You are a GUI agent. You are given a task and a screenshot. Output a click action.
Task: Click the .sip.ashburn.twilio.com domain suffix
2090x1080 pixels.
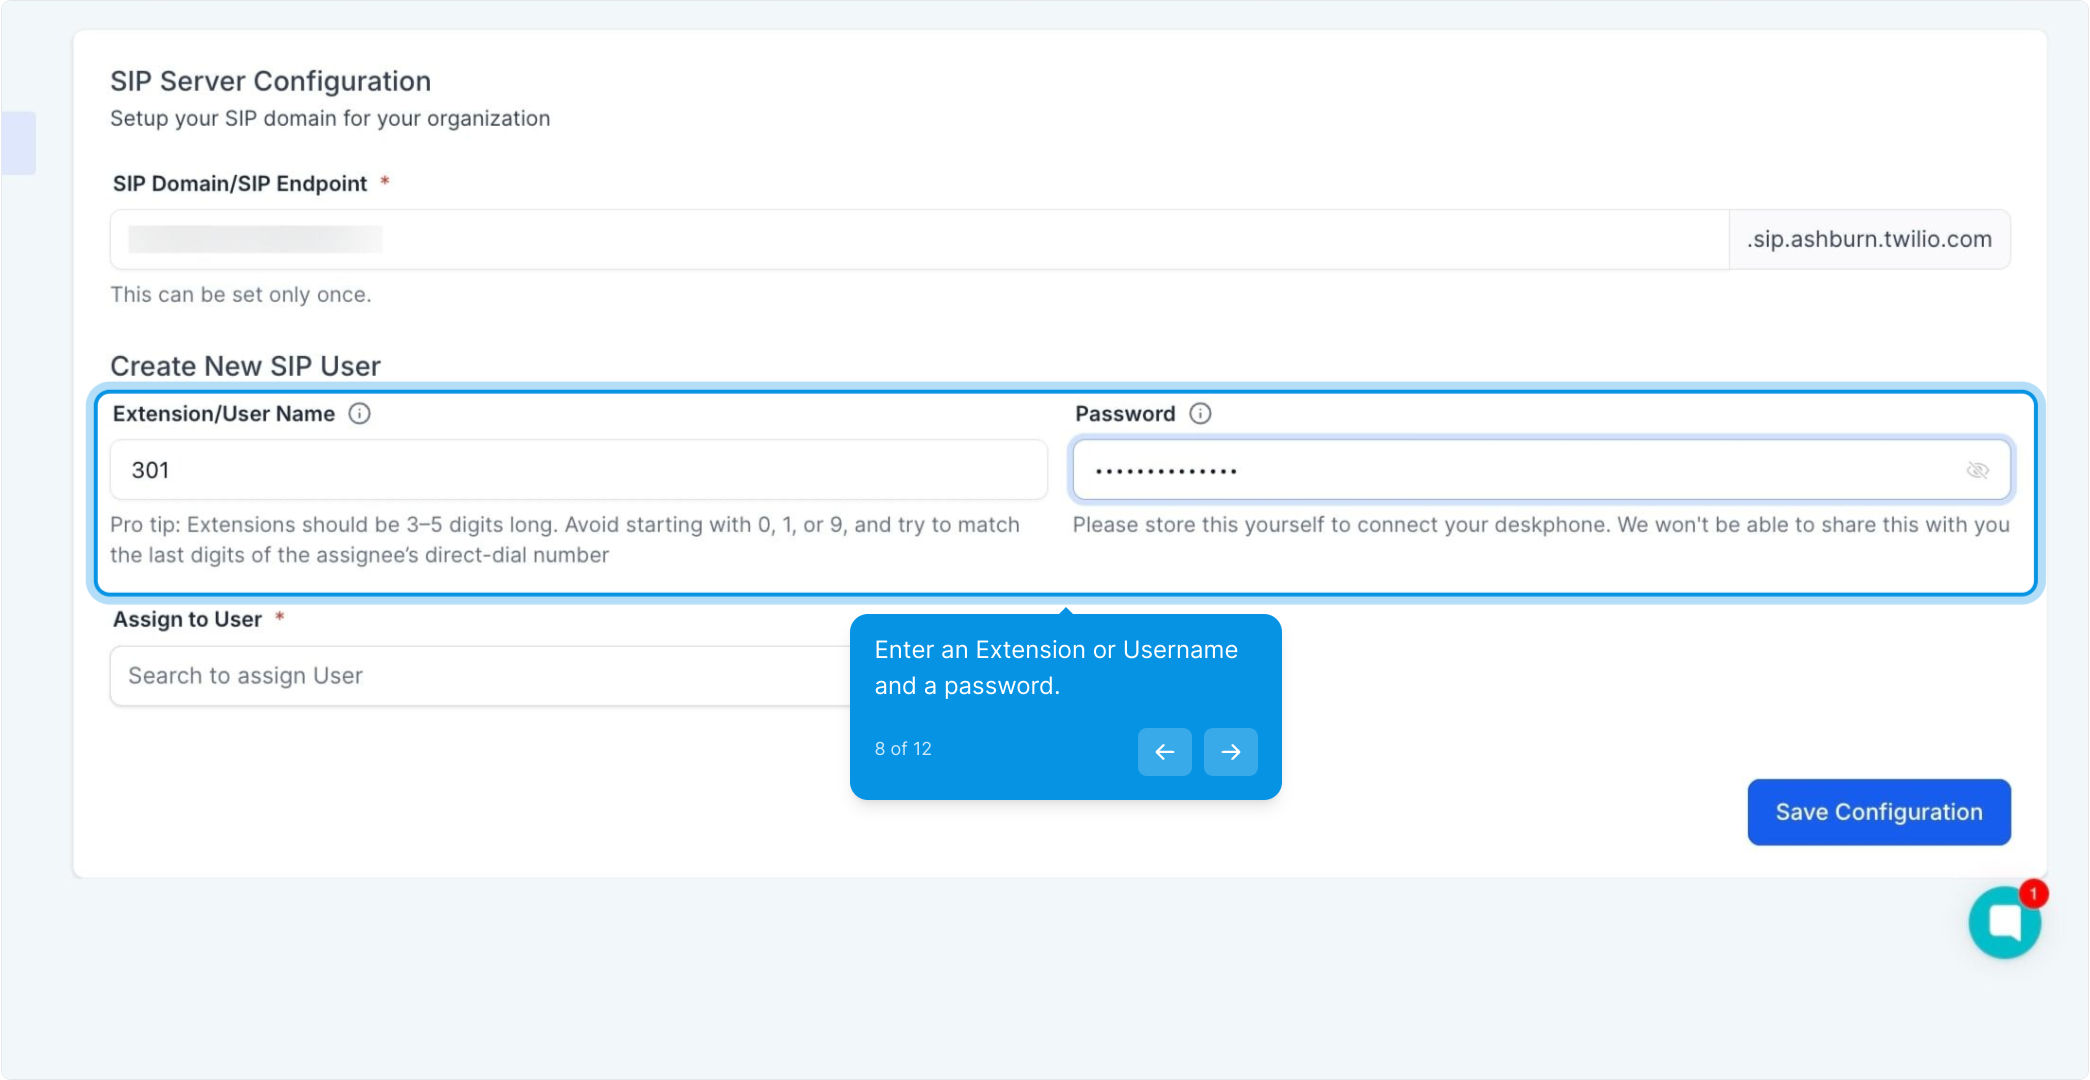tap(1869, 240)
